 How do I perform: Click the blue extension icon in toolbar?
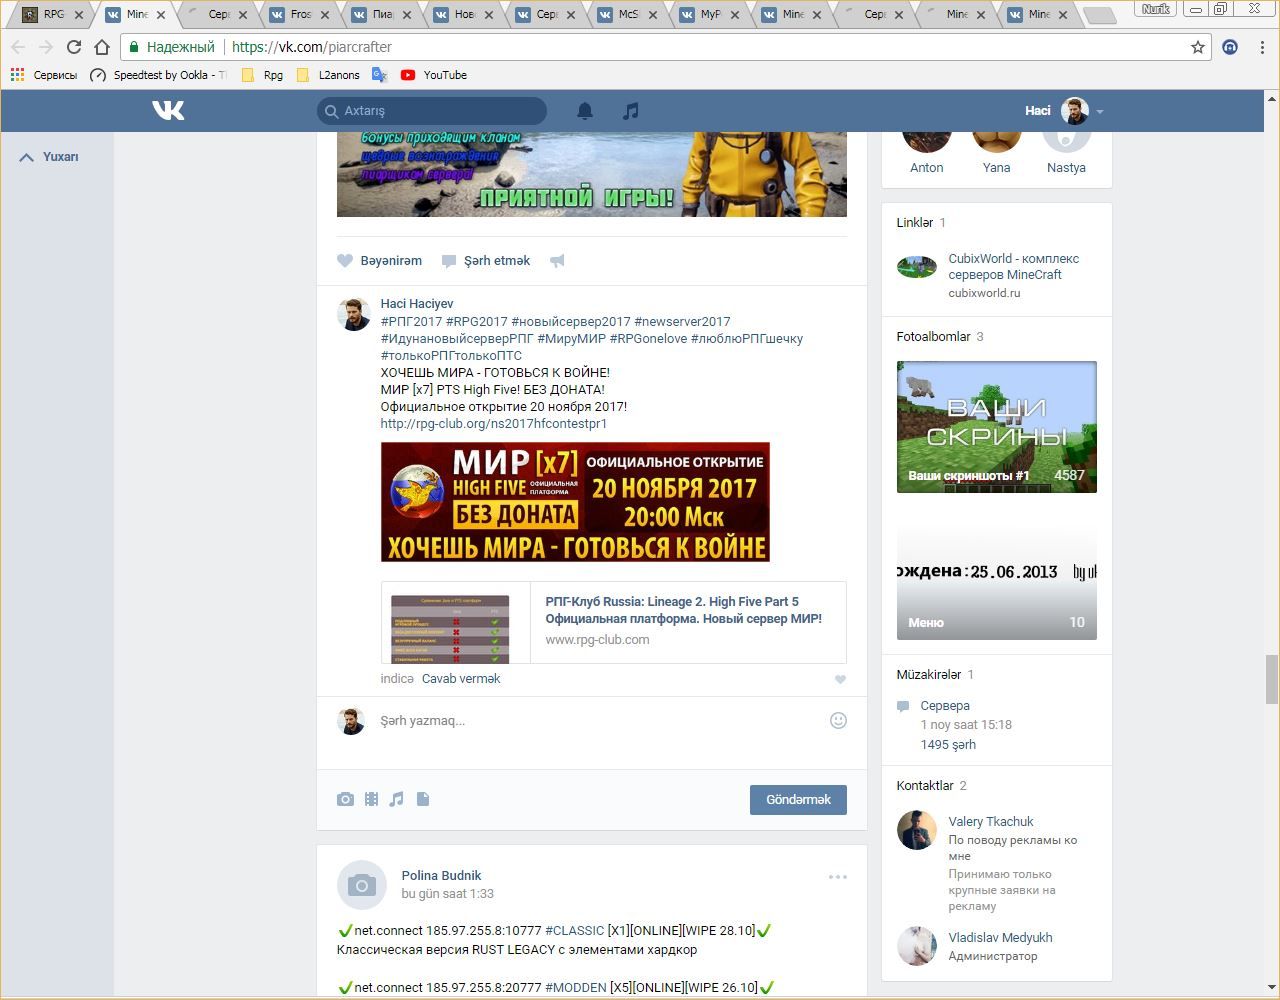pos(1230,47)
